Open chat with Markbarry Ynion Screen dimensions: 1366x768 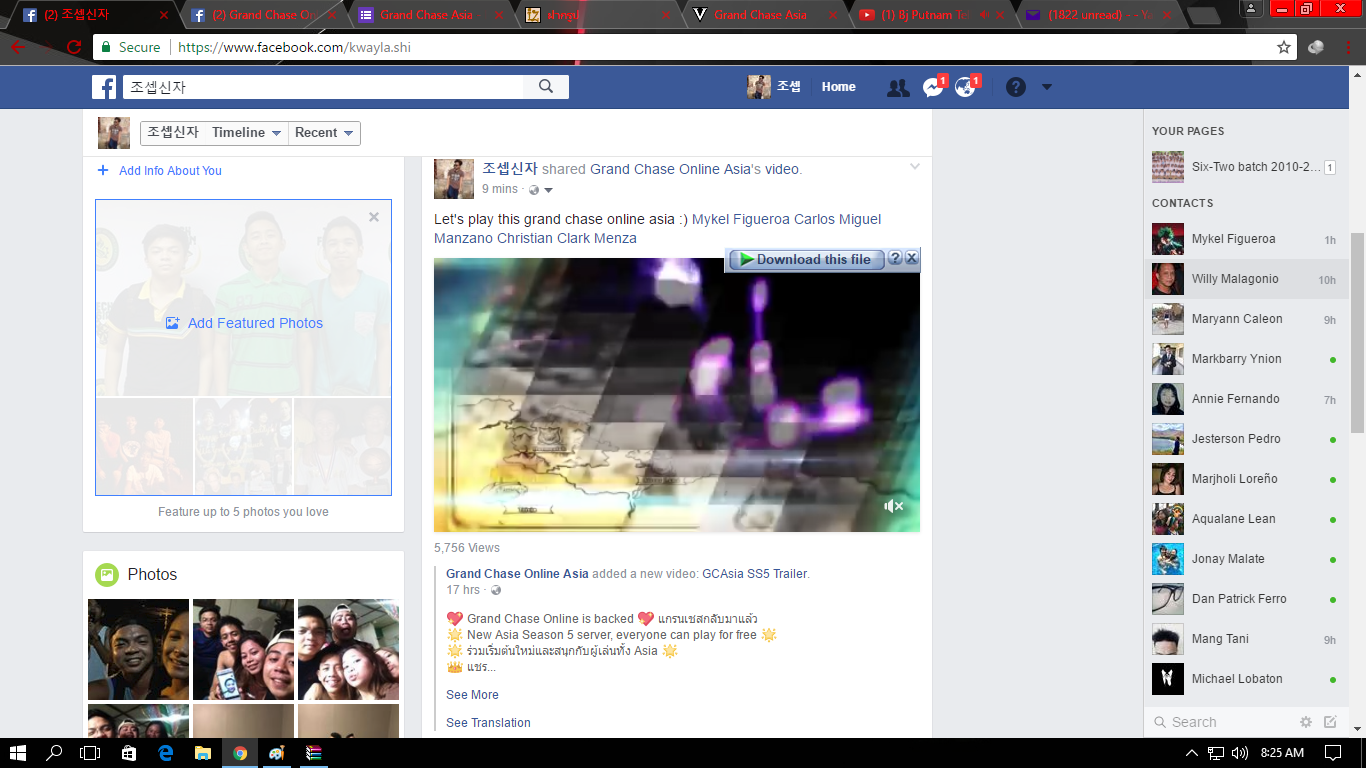pos(1244,359)
